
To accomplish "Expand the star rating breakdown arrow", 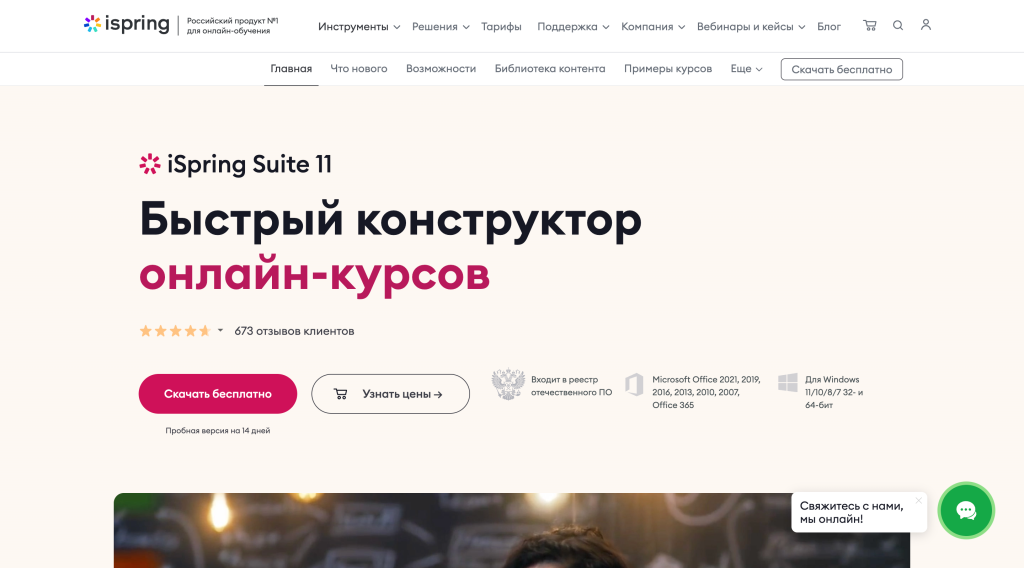I will click(220, 330).
